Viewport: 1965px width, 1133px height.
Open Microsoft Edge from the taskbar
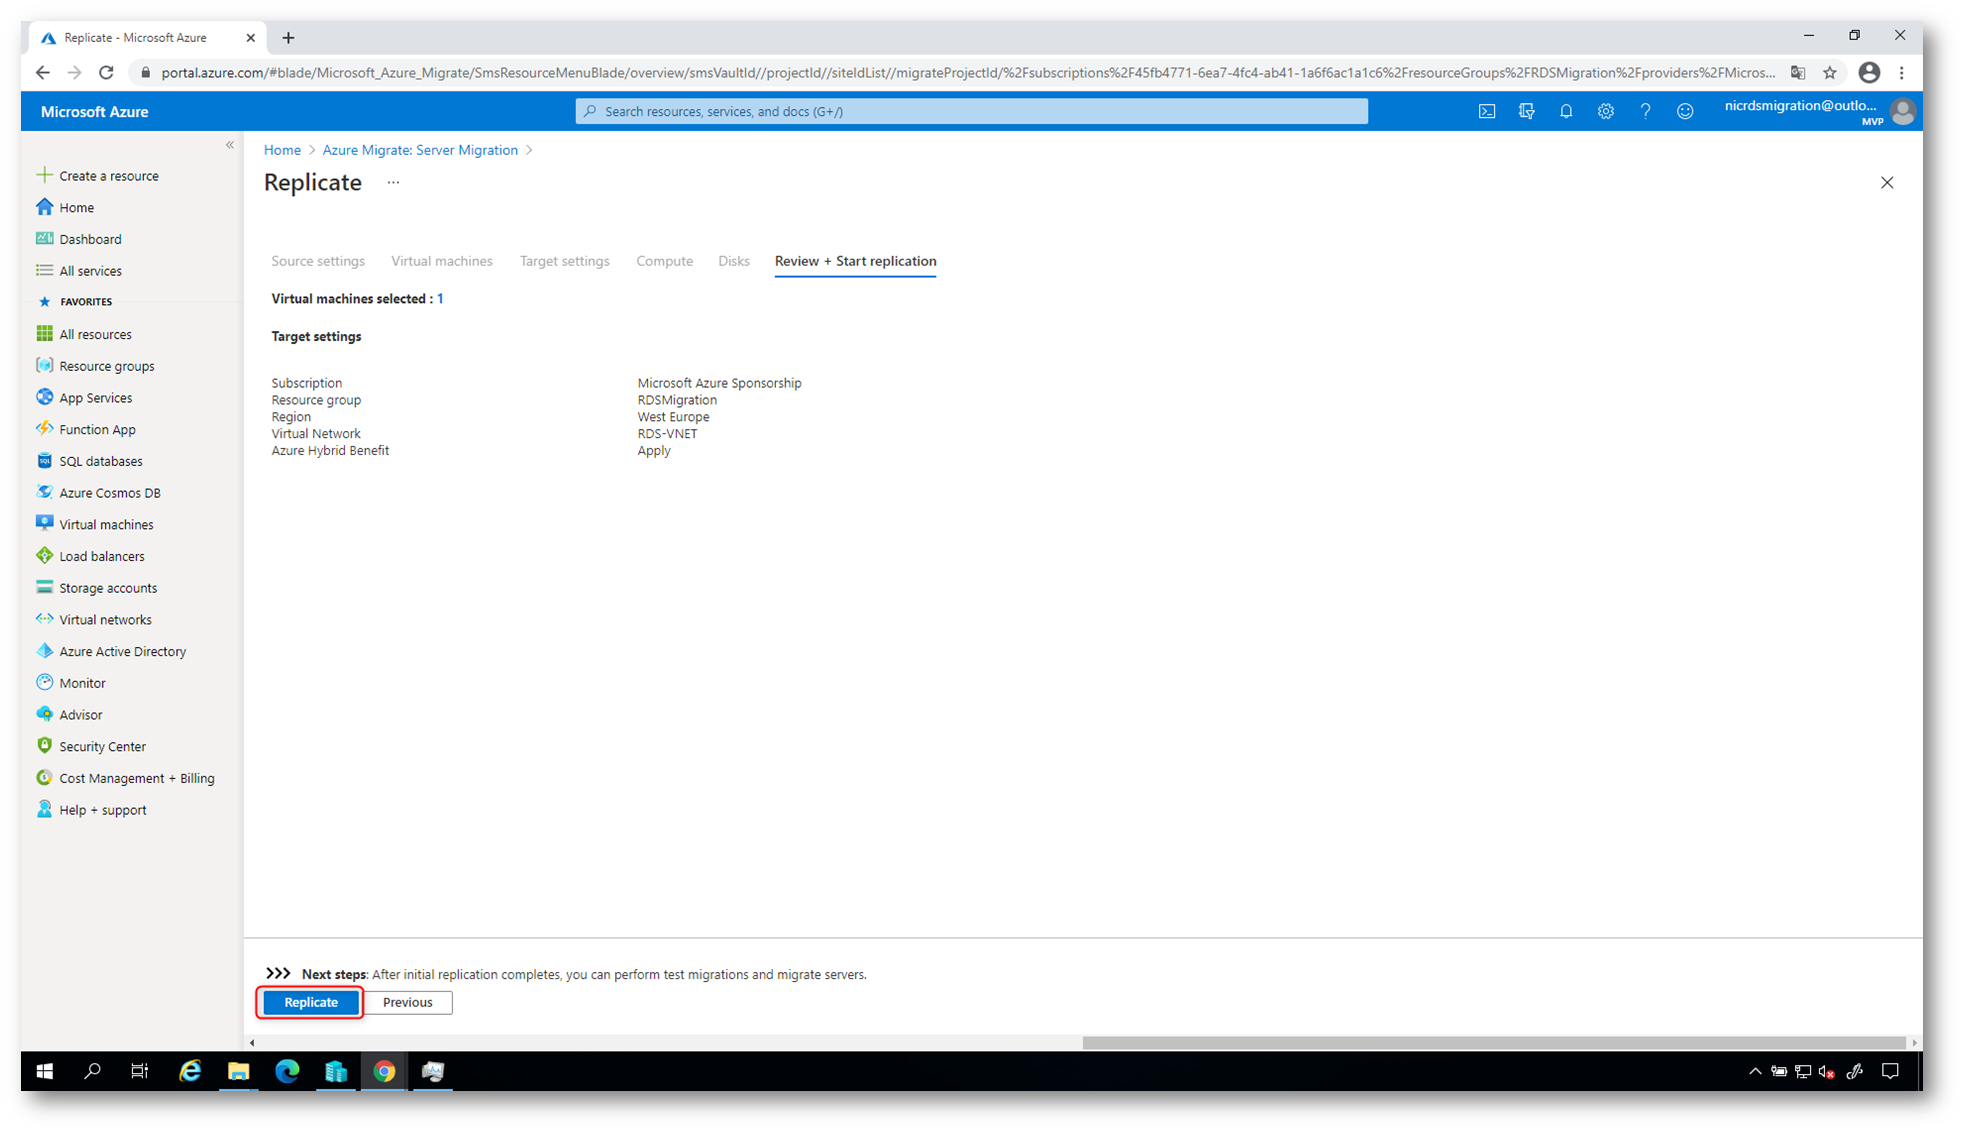pyautogui.click(x=287, y=1071)
